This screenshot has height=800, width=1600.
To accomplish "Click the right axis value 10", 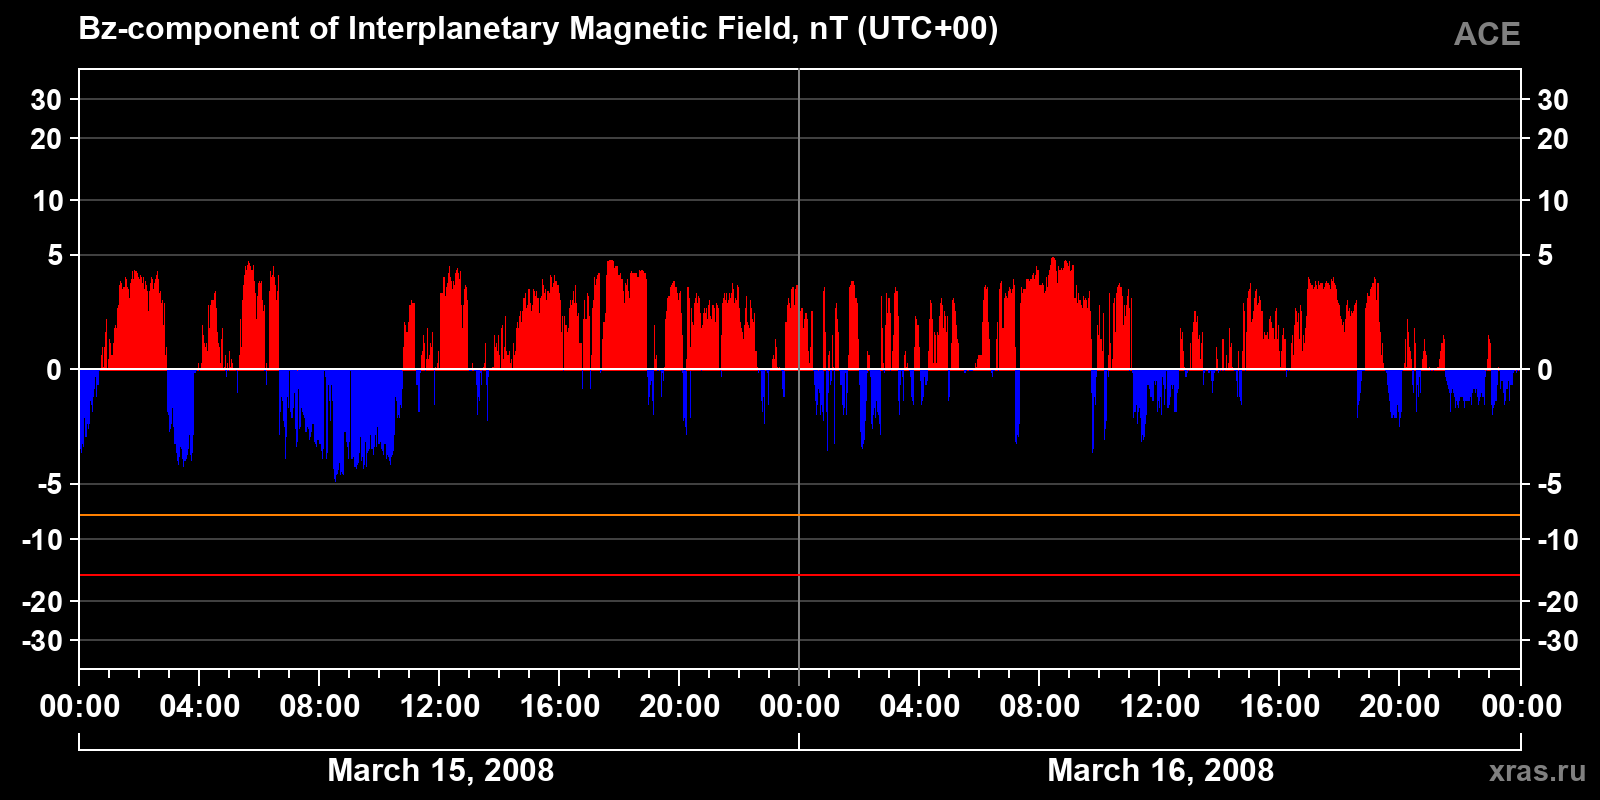I will (x=1552, y=201).
